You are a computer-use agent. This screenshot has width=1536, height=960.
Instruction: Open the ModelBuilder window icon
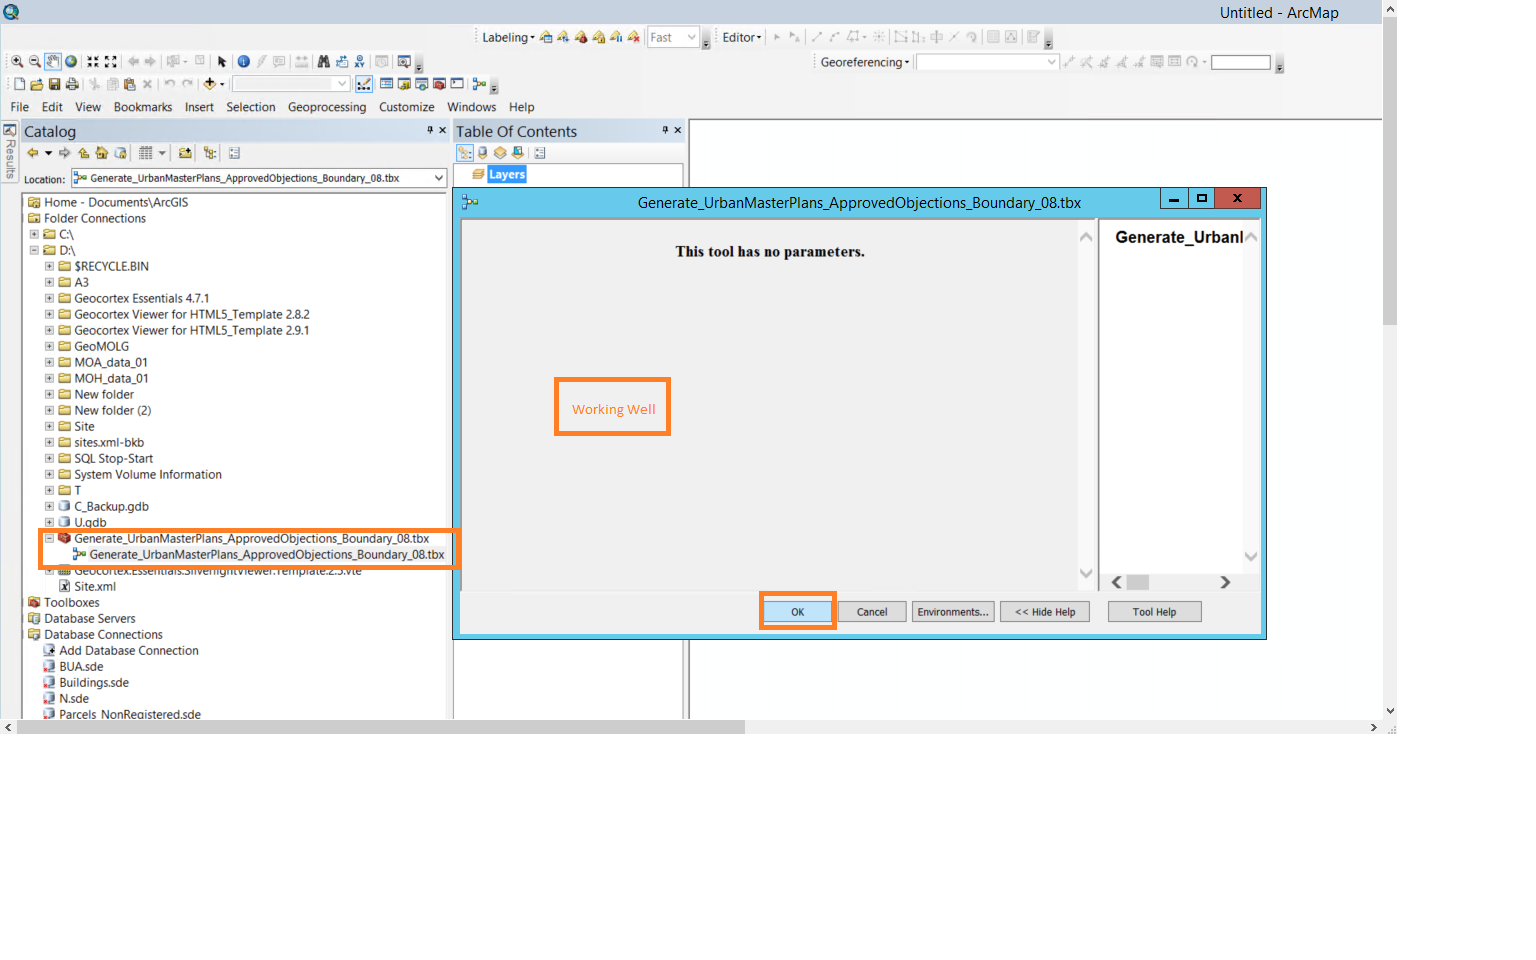(x=479, y=84)
